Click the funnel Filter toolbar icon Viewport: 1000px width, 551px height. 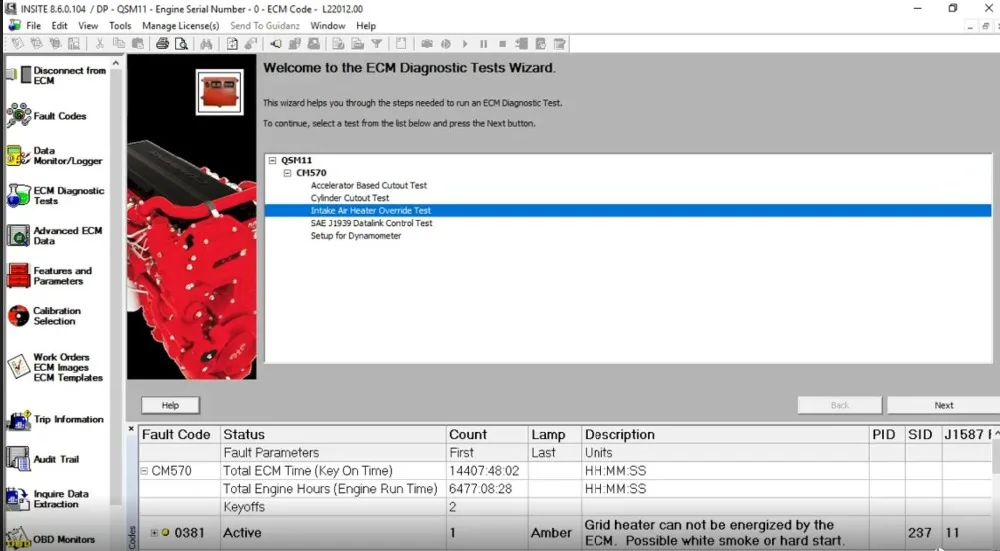click(377, 44)
